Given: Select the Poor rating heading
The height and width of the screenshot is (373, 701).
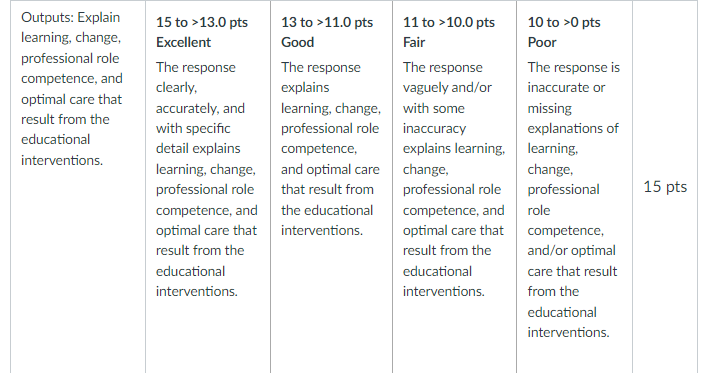Looking at the screenshot, I should [542, 42].
